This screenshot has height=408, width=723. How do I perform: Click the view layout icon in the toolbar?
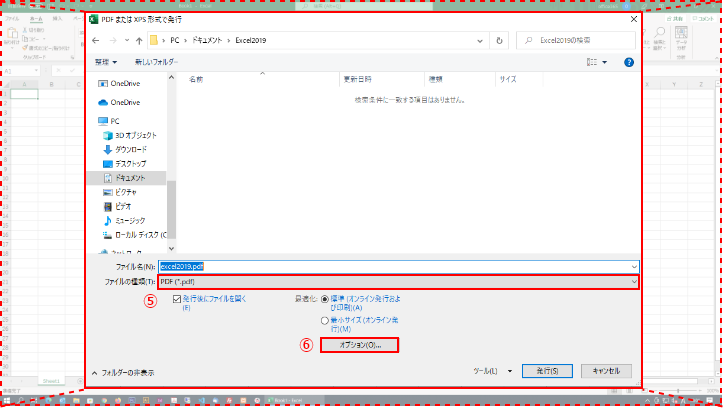592,62
